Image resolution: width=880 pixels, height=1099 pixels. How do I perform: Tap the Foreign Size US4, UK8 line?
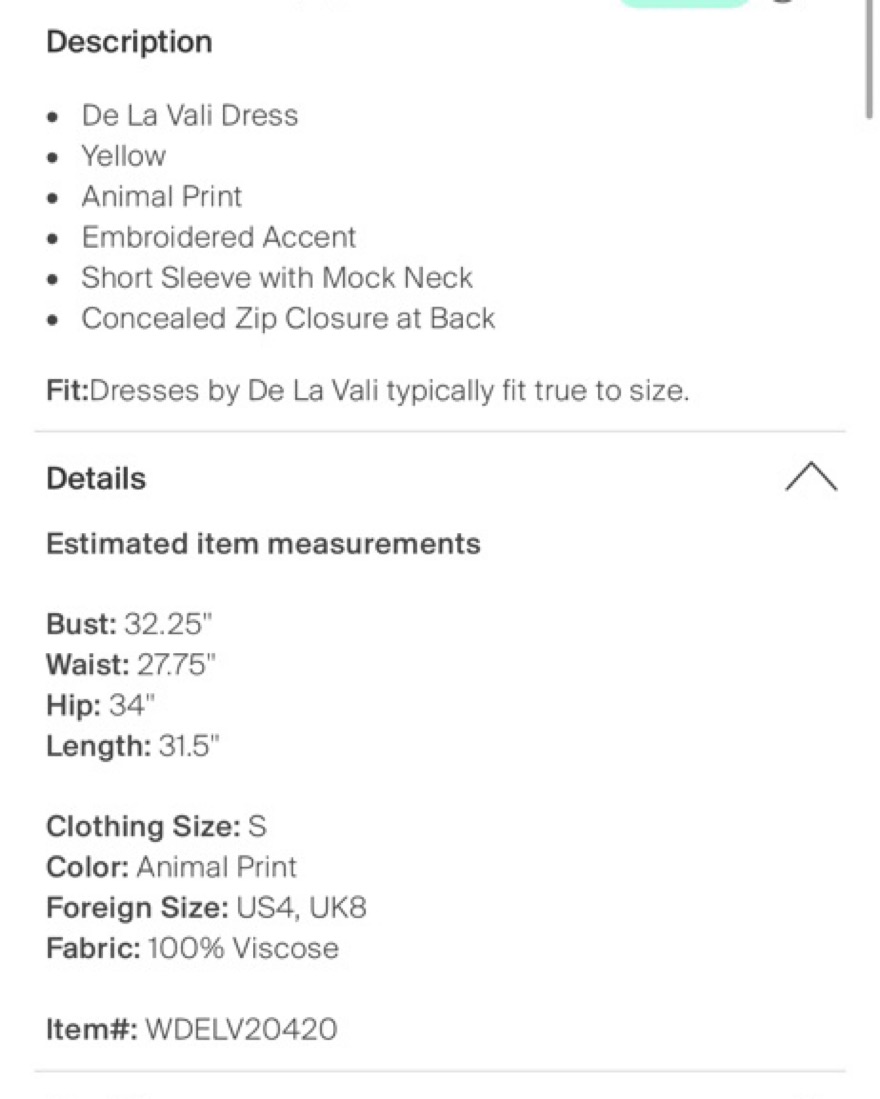(x=207, y=908)
